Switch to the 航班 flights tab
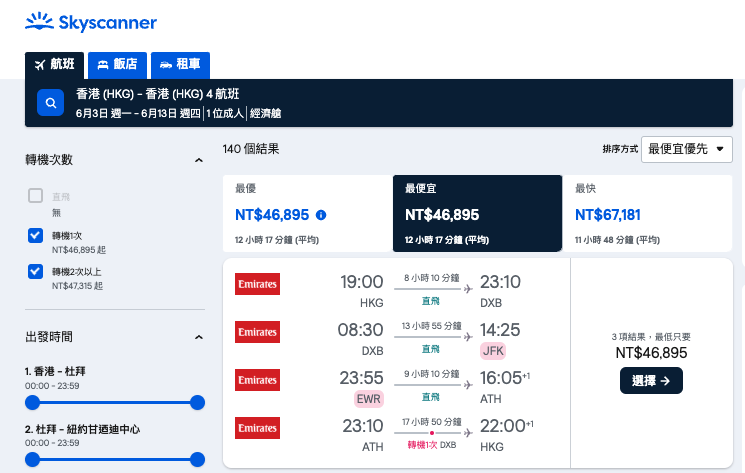745x473 pixels. tap(55, 65)
